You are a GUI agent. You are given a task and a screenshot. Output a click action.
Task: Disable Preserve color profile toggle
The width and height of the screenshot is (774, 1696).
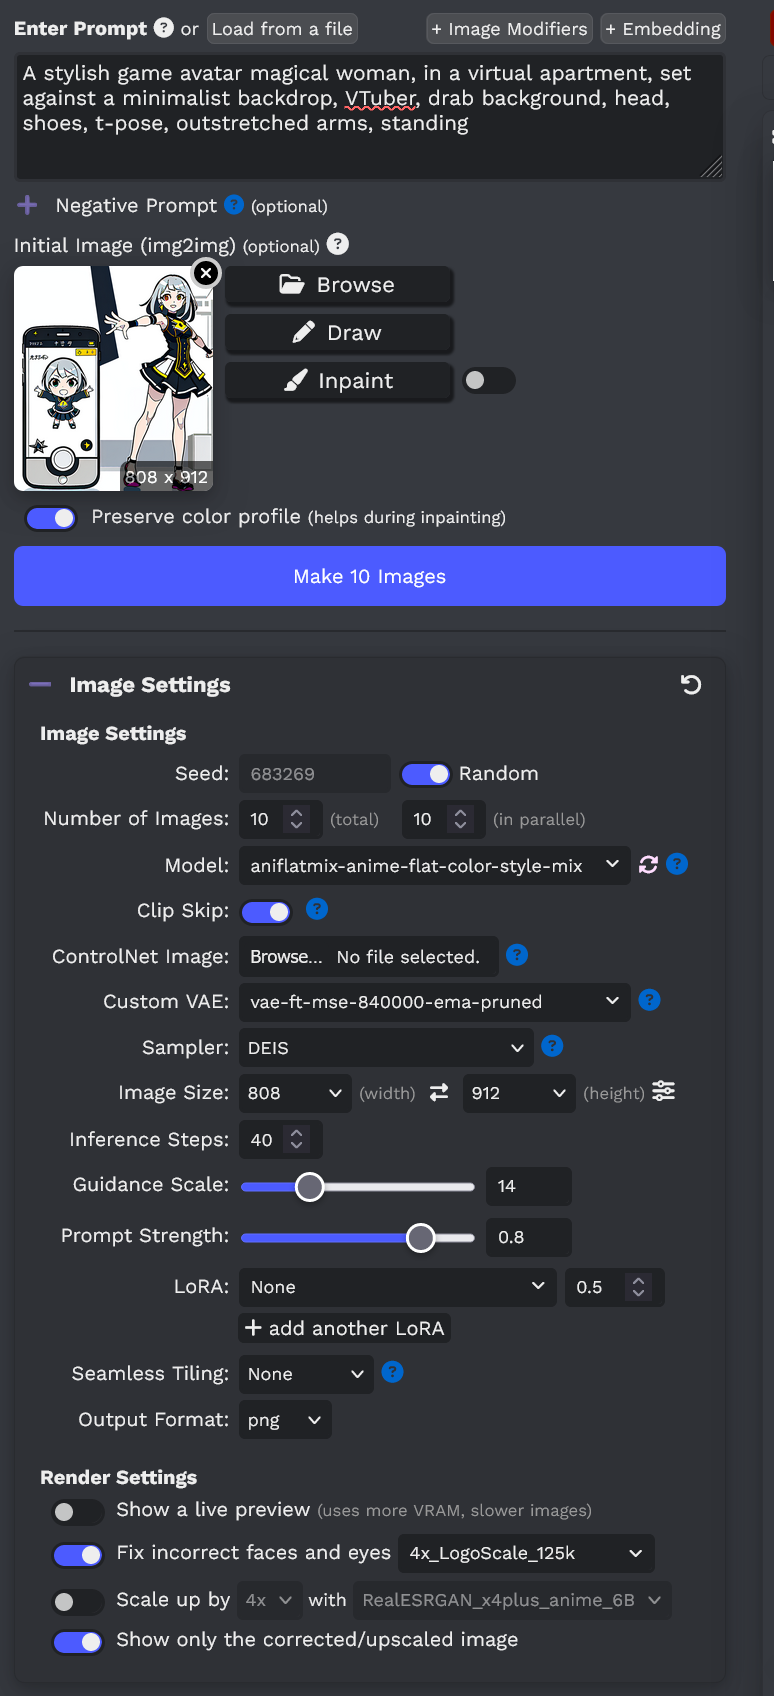[x=51, y=518]
